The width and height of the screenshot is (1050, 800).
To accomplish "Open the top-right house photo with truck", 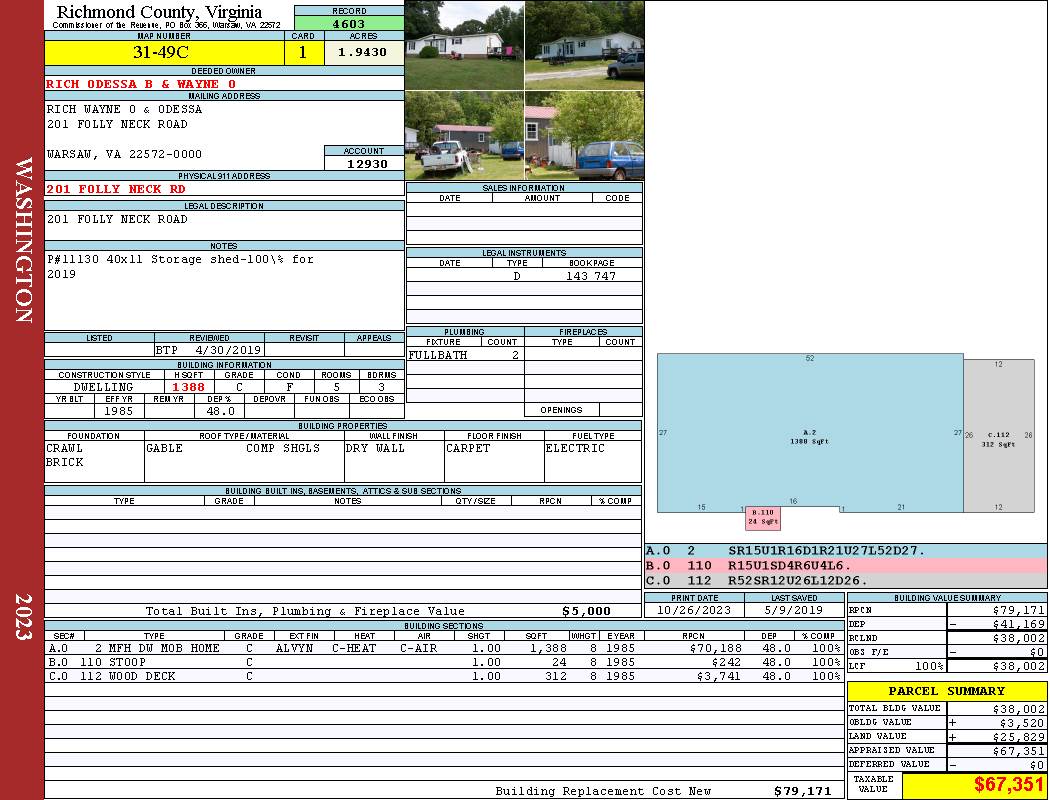I will click(584, 45).
